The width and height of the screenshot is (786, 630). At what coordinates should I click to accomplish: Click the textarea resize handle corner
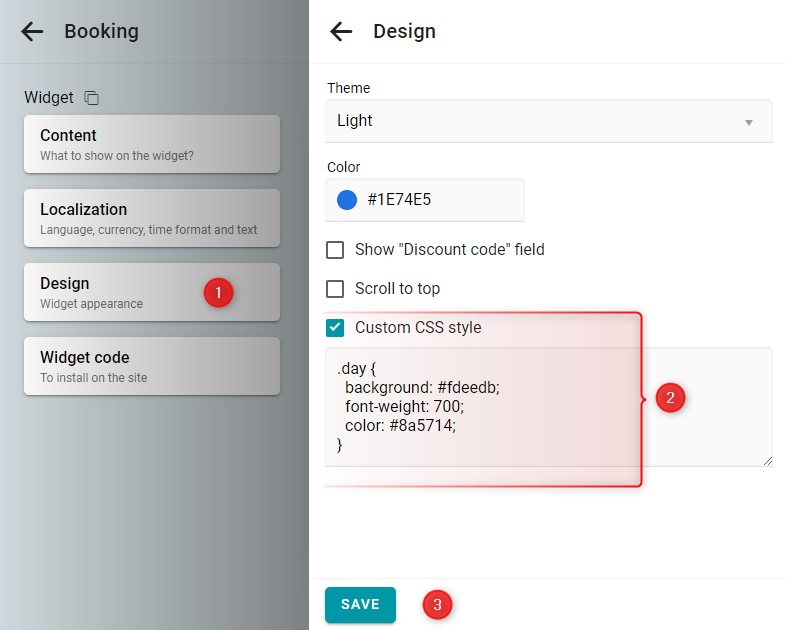click(x=767, y=461)
